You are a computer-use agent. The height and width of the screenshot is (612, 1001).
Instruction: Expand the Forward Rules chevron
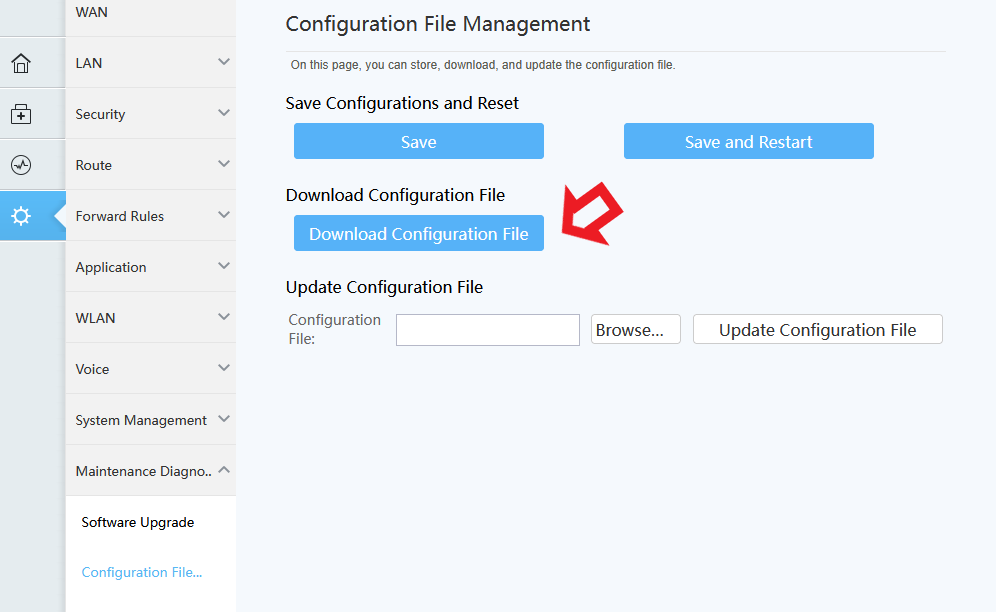(224, 216)
